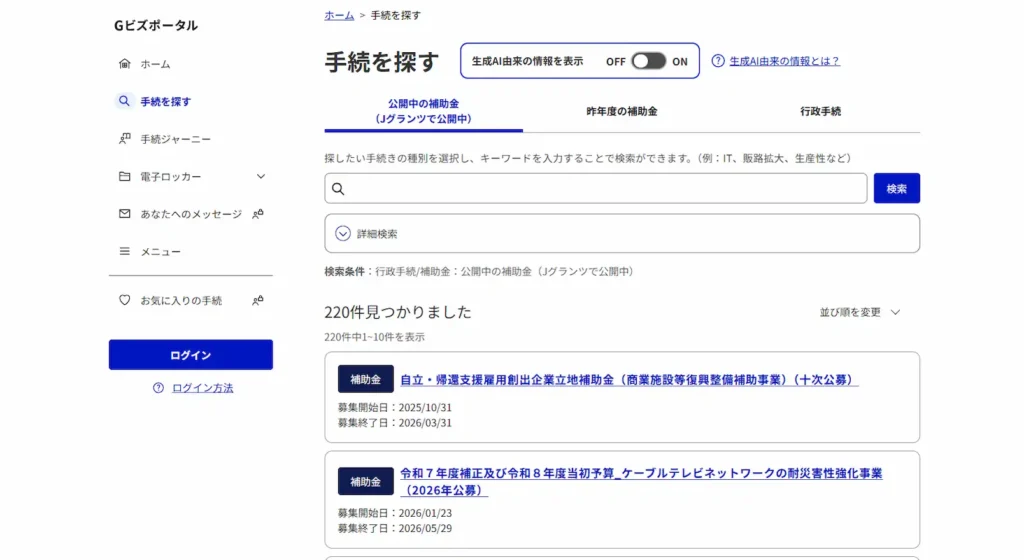The width and height of the screenshot is (1024, 560).
Task: Select the 公開中の補助金 tab
Action: (423, 111)
